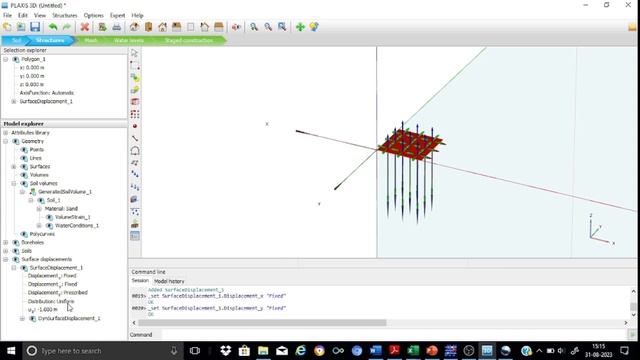Click the command log vertical scrollbar
This screenshot has width=640, height=360.
coord(633,306)
